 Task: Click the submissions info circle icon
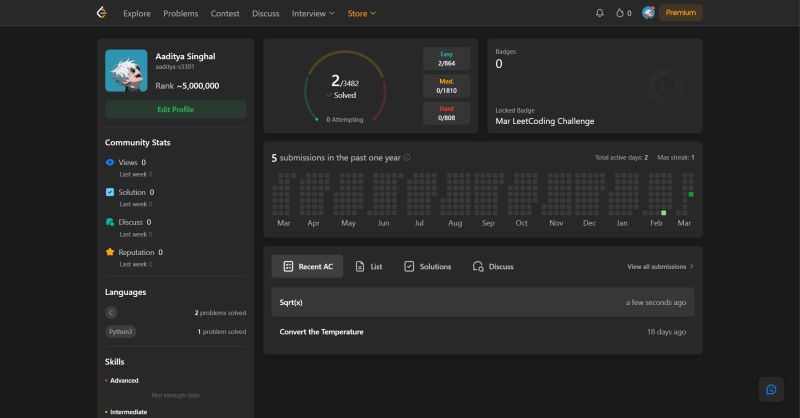[x=407, y=157]
